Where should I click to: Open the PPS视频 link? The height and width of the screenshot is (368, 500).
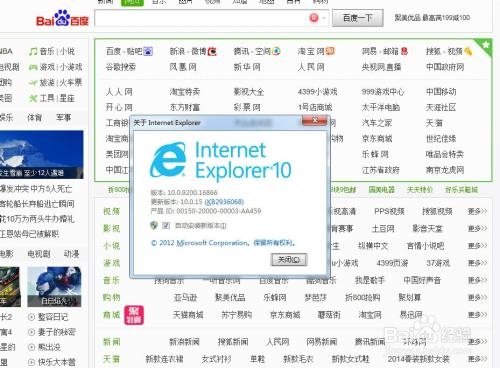389,211
